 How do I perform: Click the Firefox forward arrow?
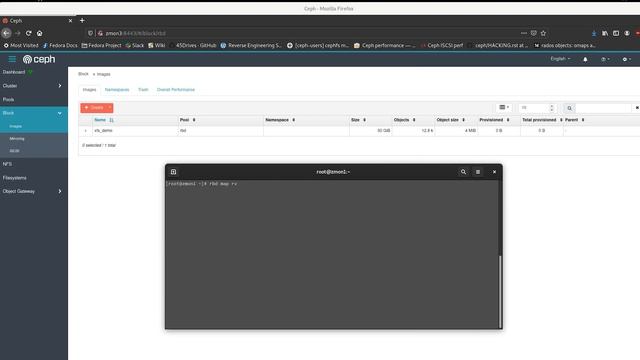pos(18,33)
